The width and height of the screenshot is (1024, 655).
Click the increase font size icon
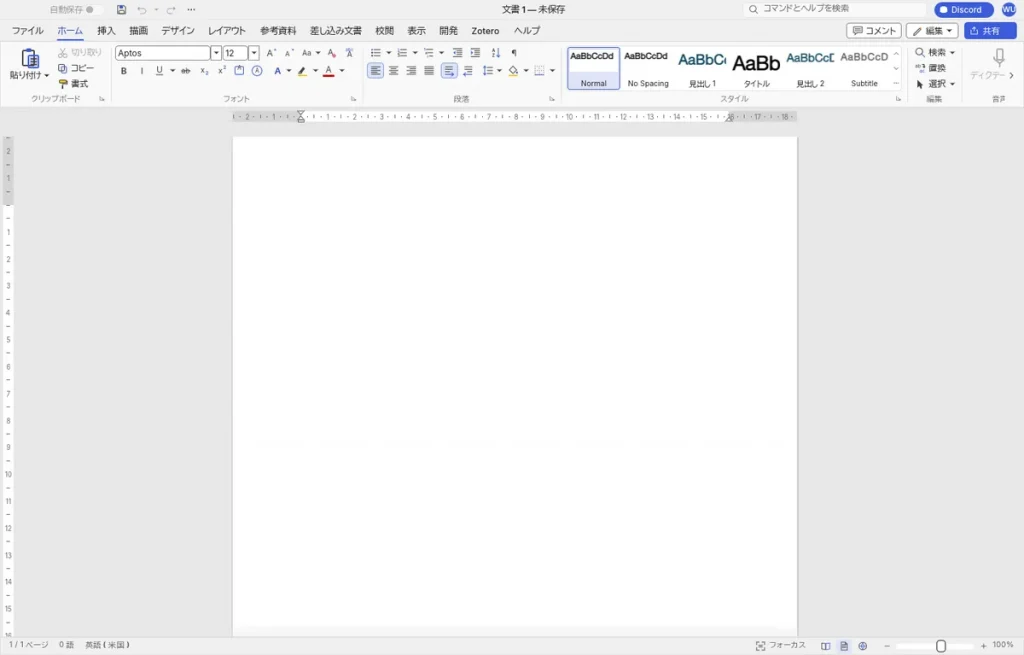point(271,53)
